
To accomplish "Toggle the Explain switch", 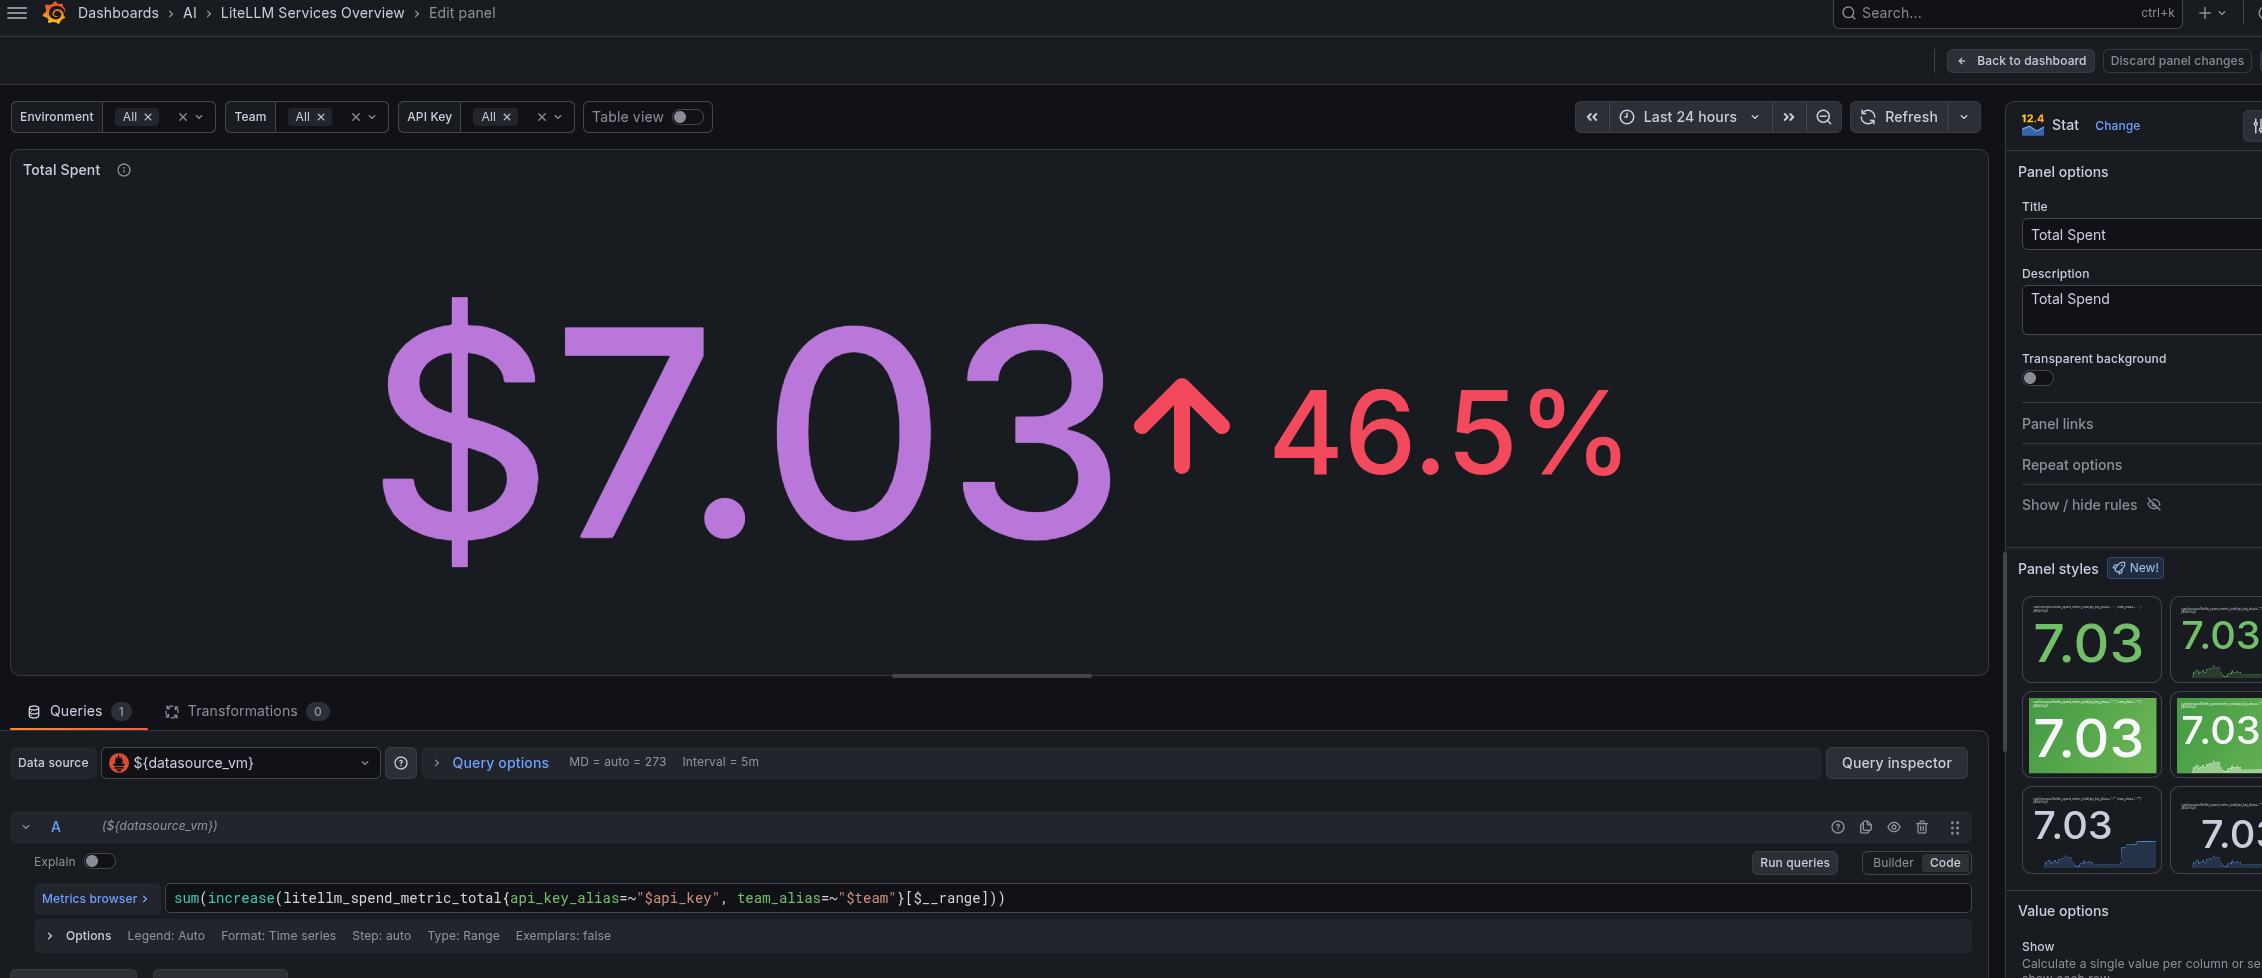I will tap(100, 861).
